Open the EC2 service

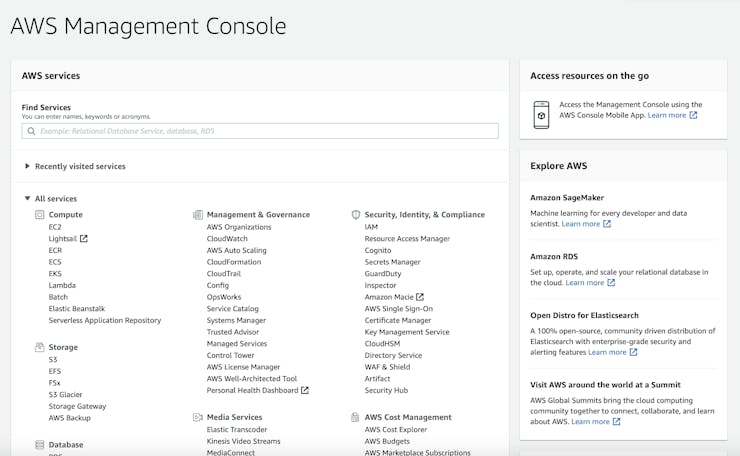point(55,227)
